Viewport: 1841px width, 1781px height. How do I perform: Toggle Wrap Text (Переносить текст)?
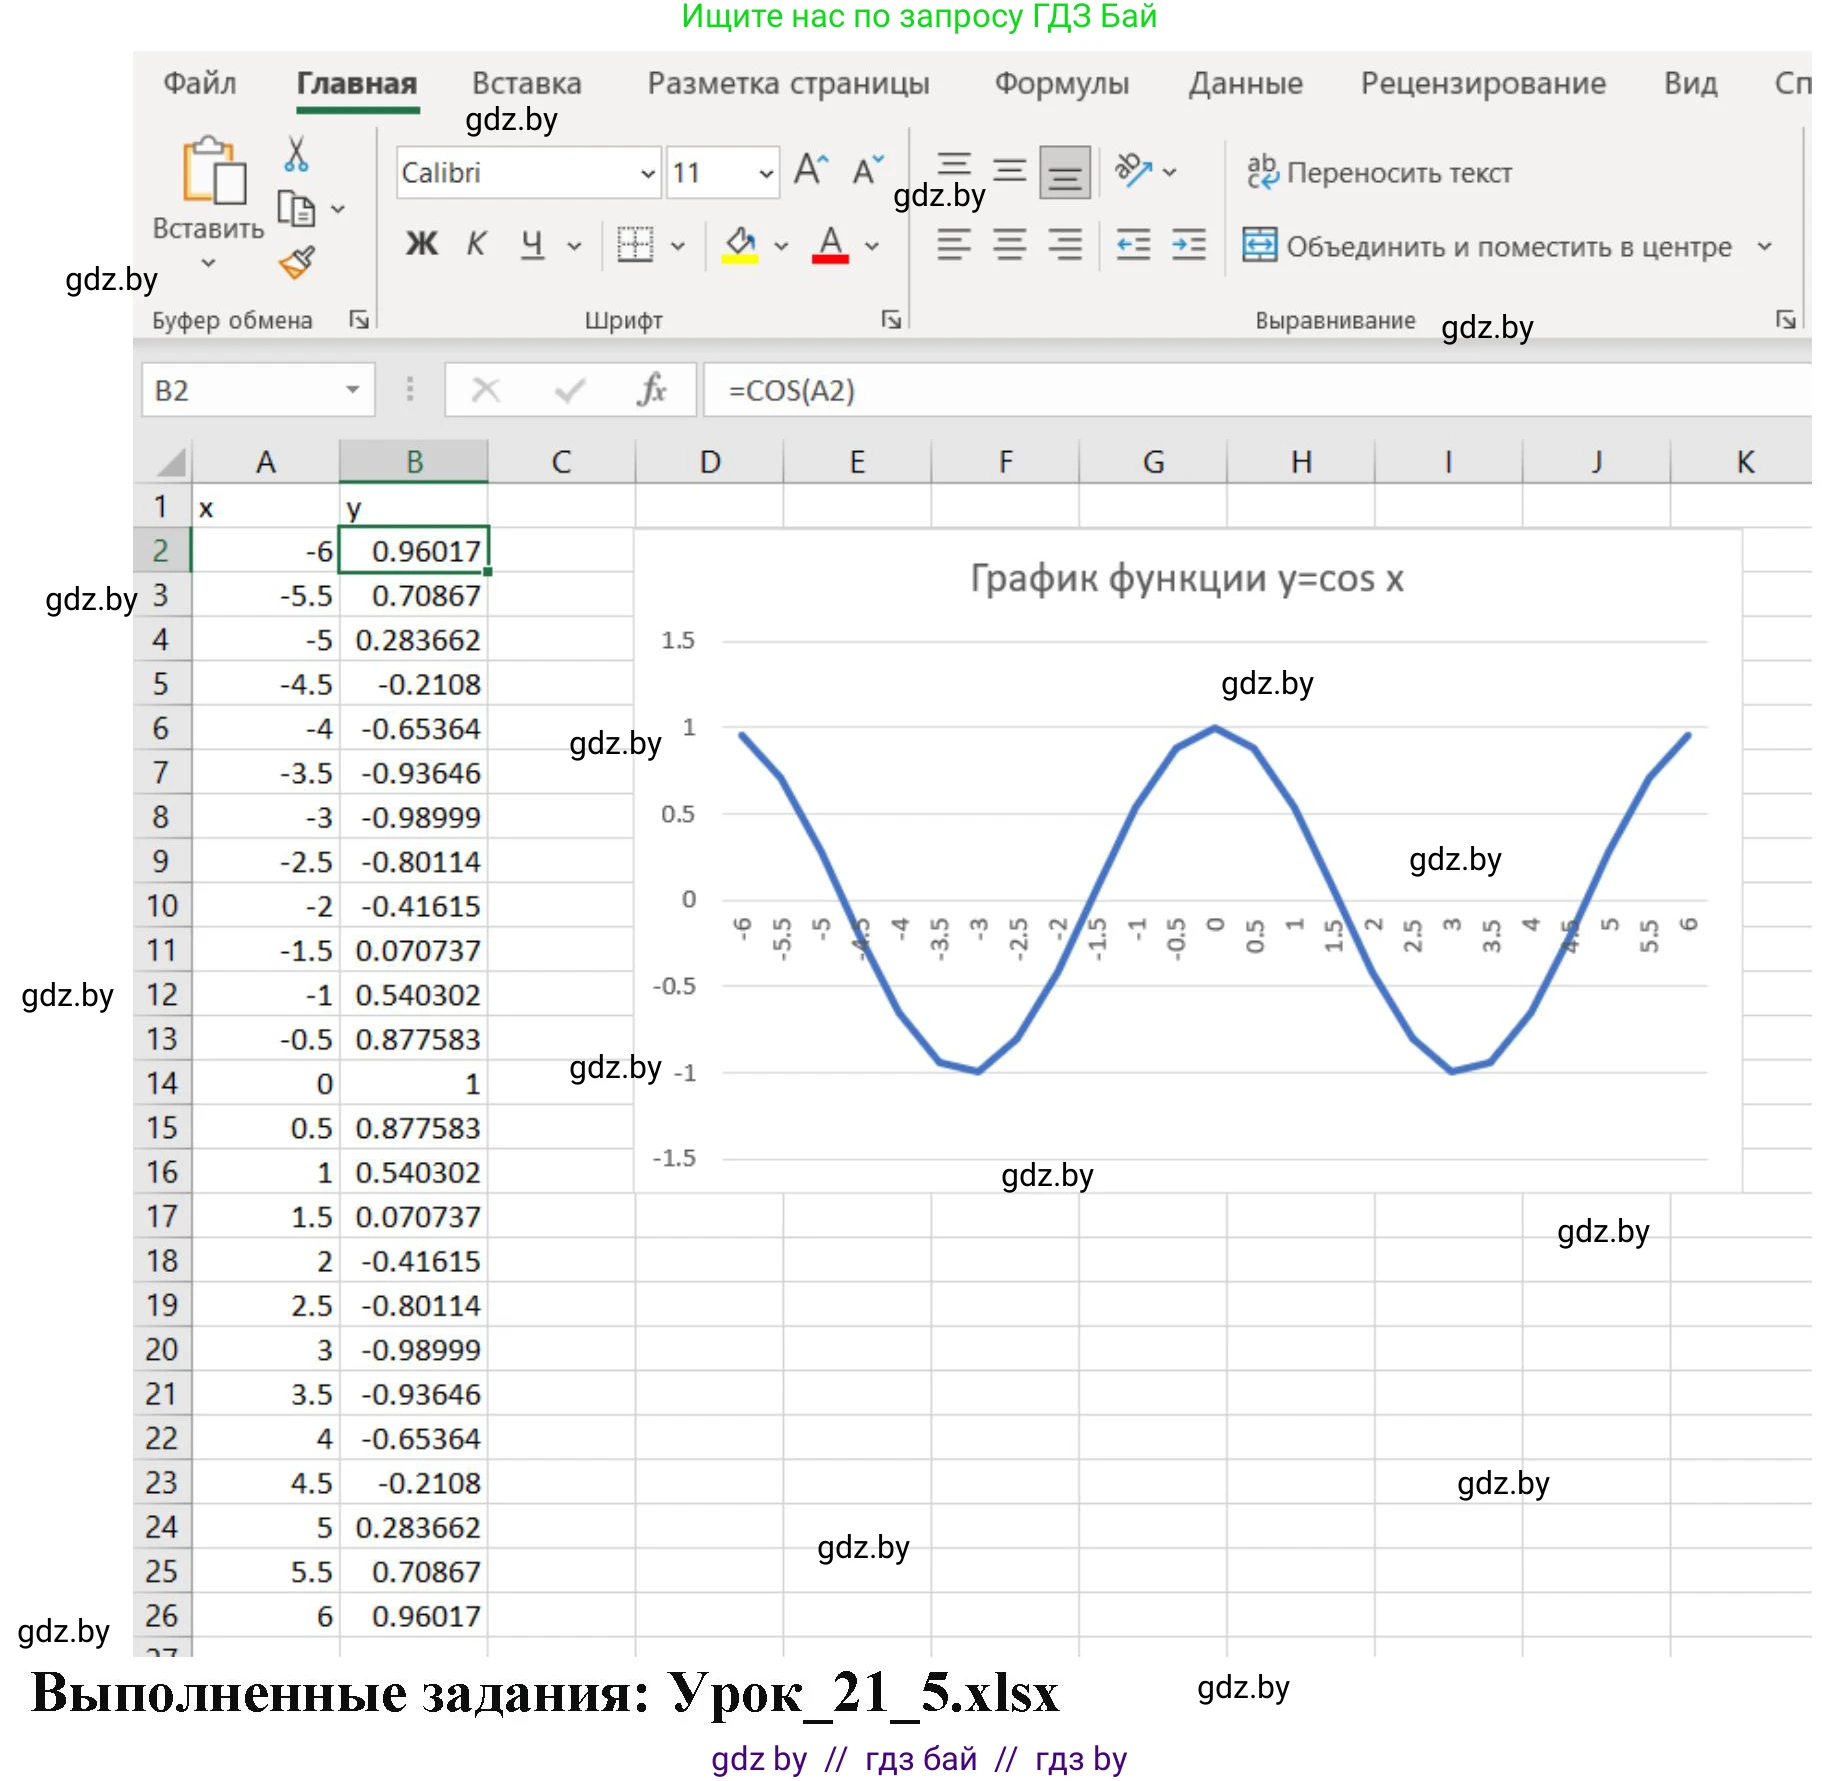[x=1379, y=173]
